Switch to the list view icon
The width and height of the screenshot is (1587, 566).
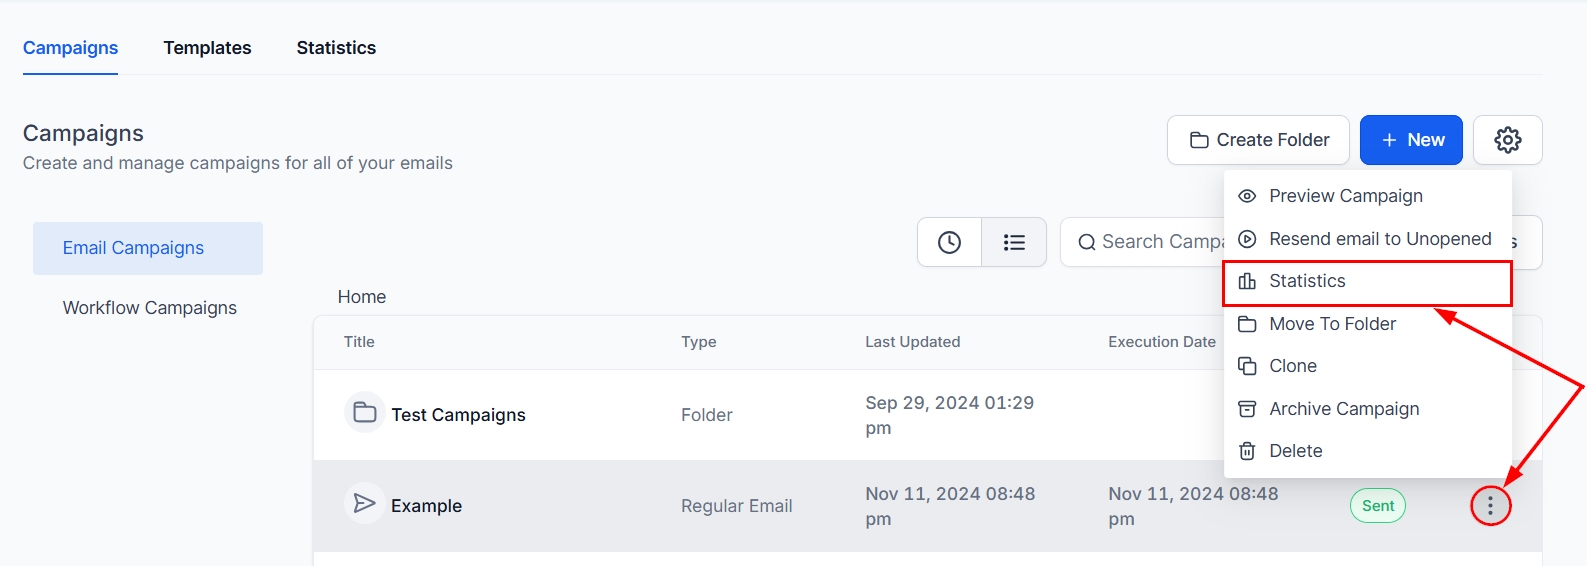click(1014, 242)
